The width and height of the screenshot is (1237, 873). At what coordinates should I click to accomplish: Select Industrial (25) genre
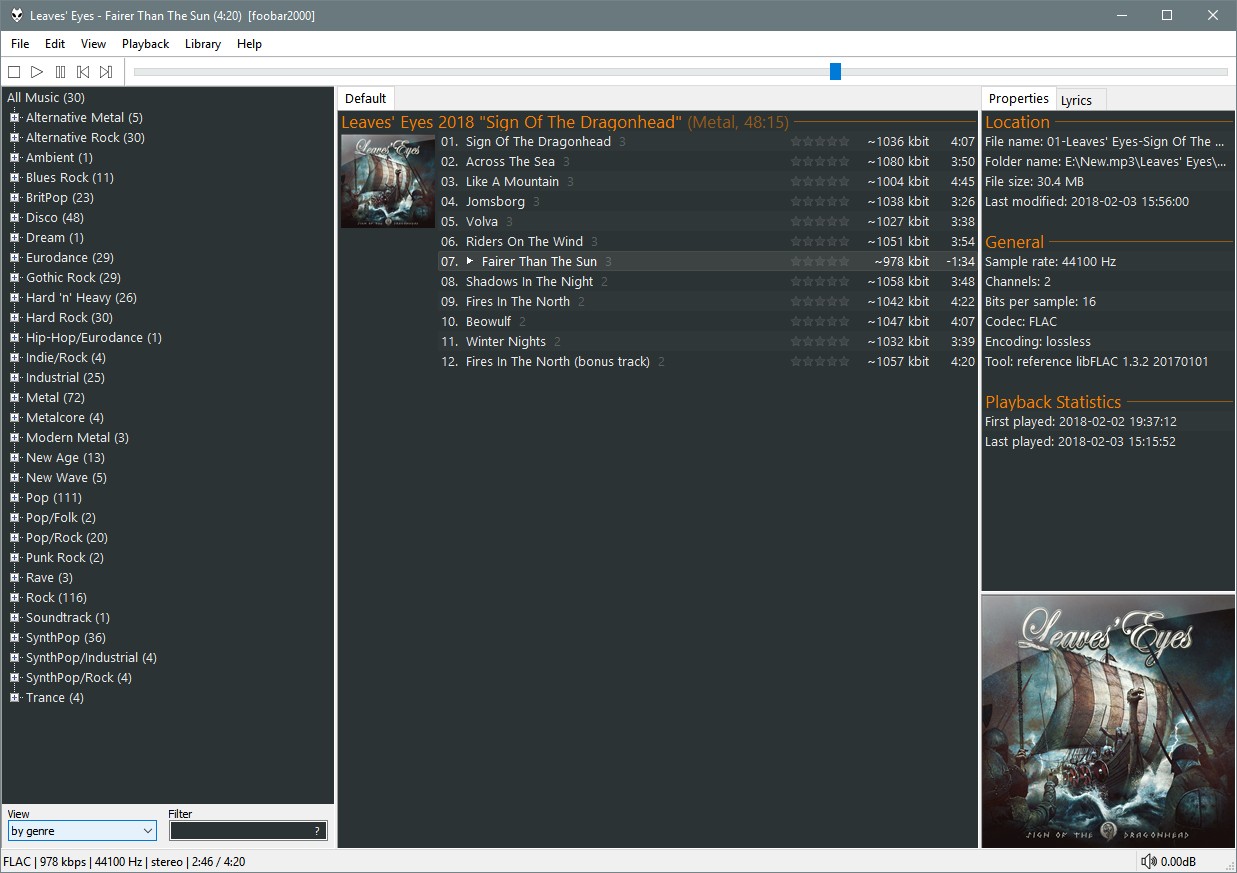point(65,378)
